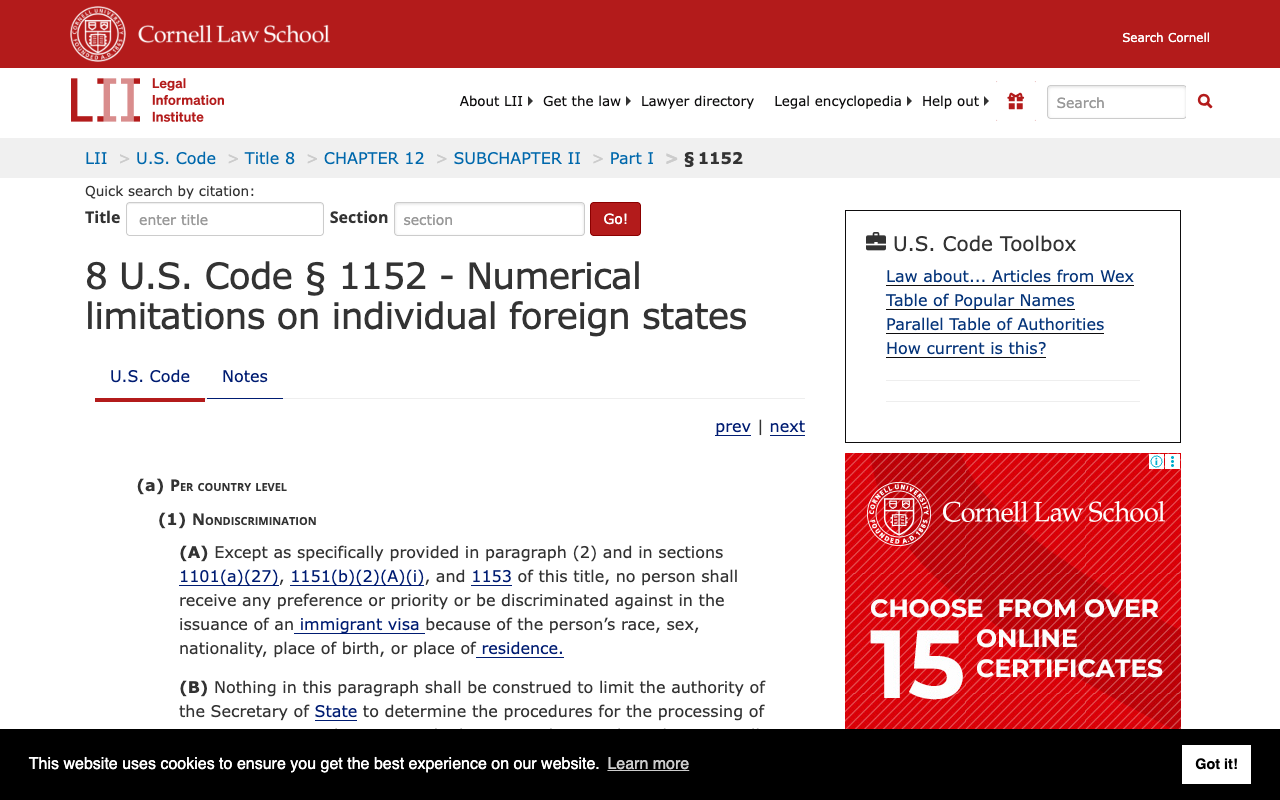Click the gift donate icon
Image resolution: width=1280 pixels, height=800 pixels.
pyautogui.click(x=1016, y=101)
